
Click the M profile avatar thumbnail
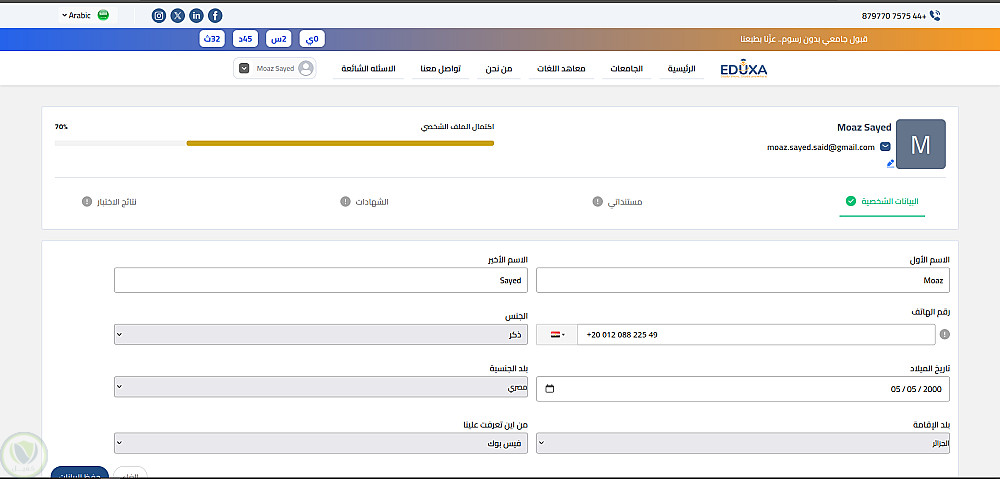point(920,144)
